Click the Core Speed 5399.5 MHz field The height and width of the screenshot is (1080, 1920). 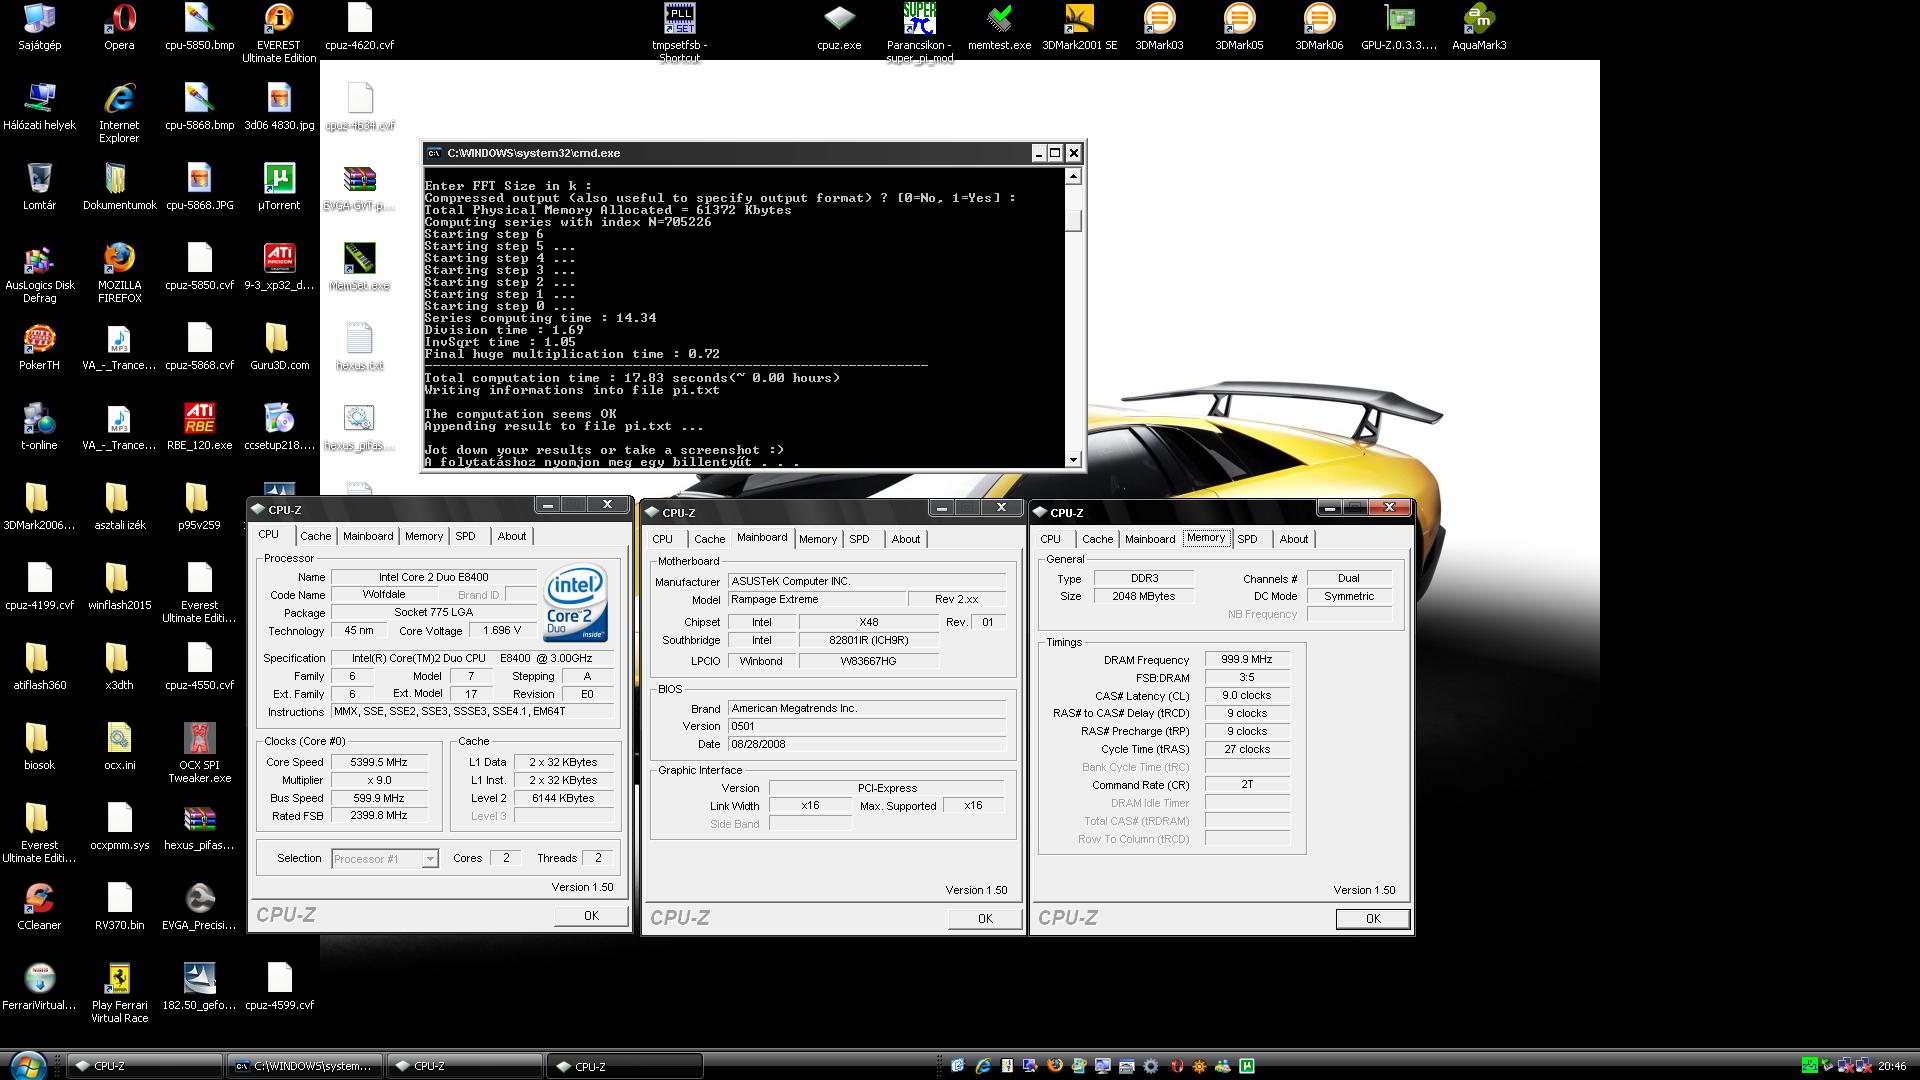point(379,762)
